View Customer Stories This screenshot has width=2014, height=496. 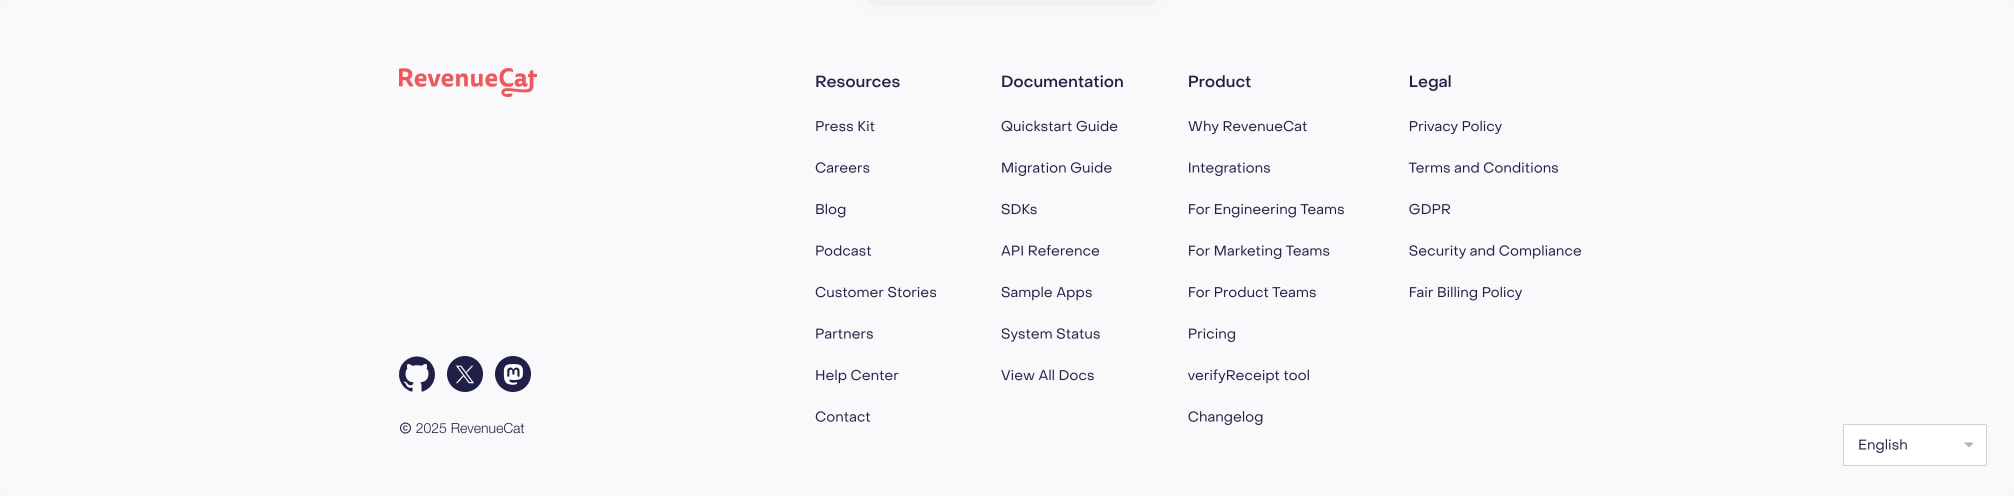point(876,292)
